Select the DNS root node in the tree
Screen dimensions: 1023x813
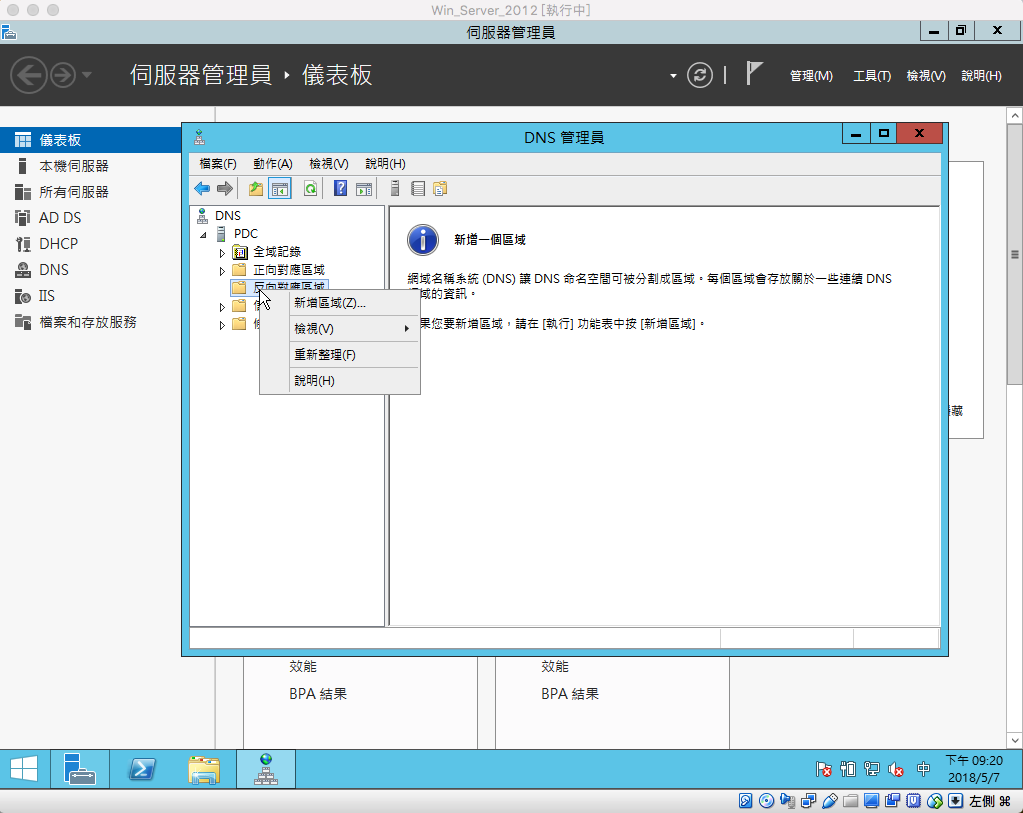228,215
